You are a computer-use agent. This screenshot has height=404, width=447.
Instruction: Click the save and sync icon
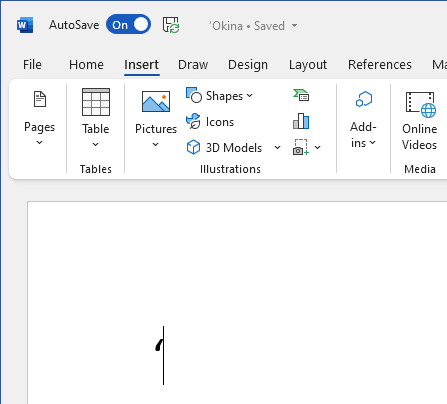[171, 25]
